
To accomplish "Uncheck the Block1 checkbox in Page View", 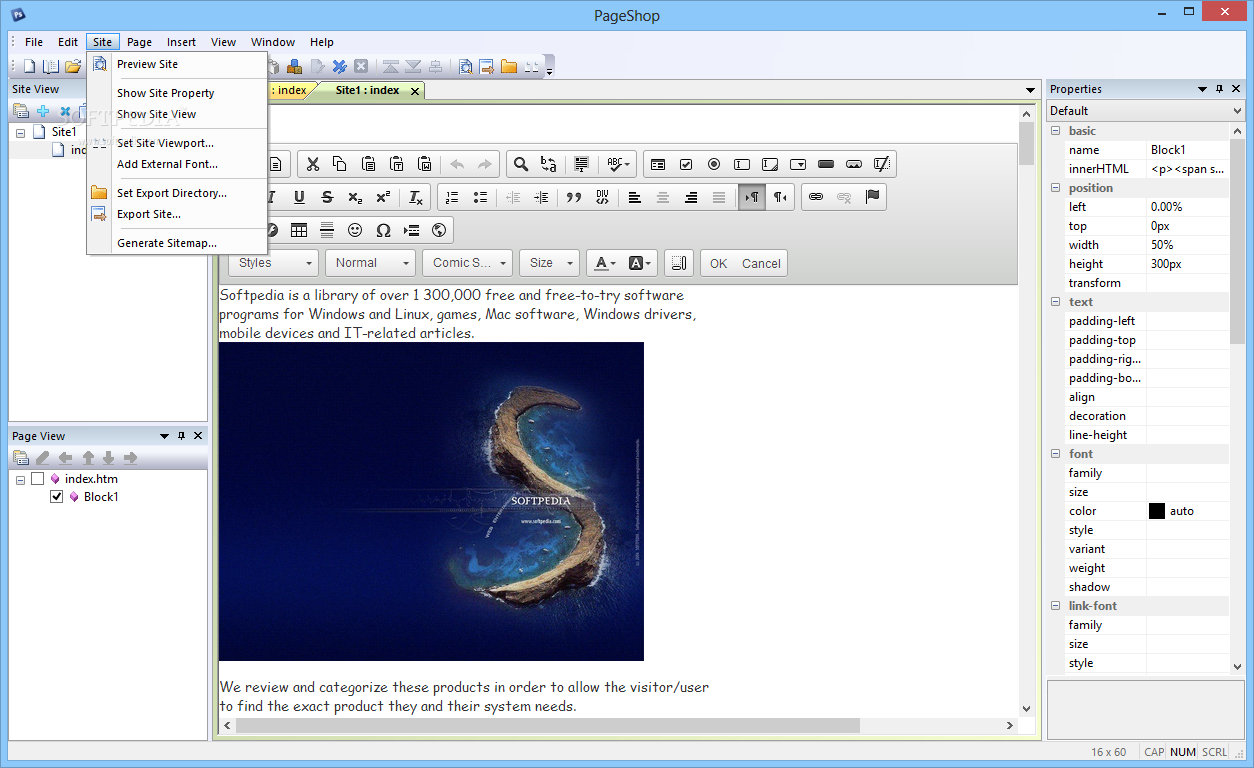I will pyautogui.click(x=57, y=497).
